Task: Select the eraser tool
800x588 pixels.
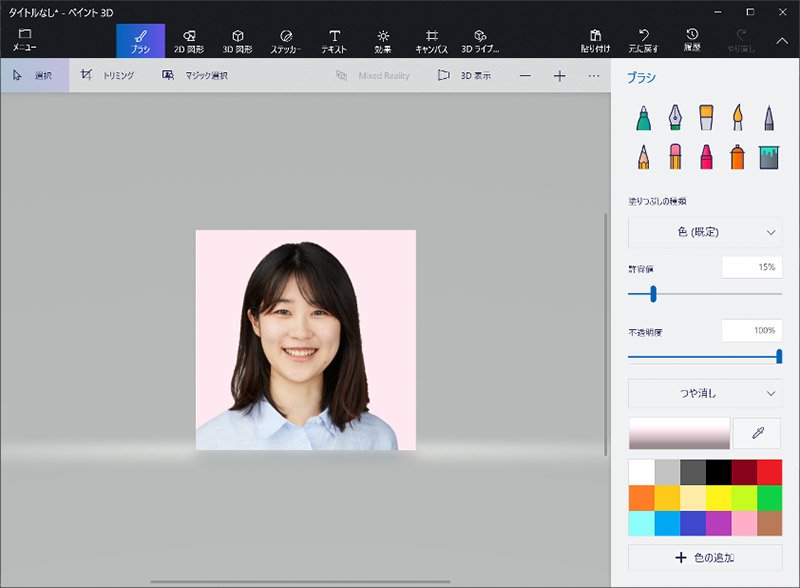Action: (x=675, y=157)
